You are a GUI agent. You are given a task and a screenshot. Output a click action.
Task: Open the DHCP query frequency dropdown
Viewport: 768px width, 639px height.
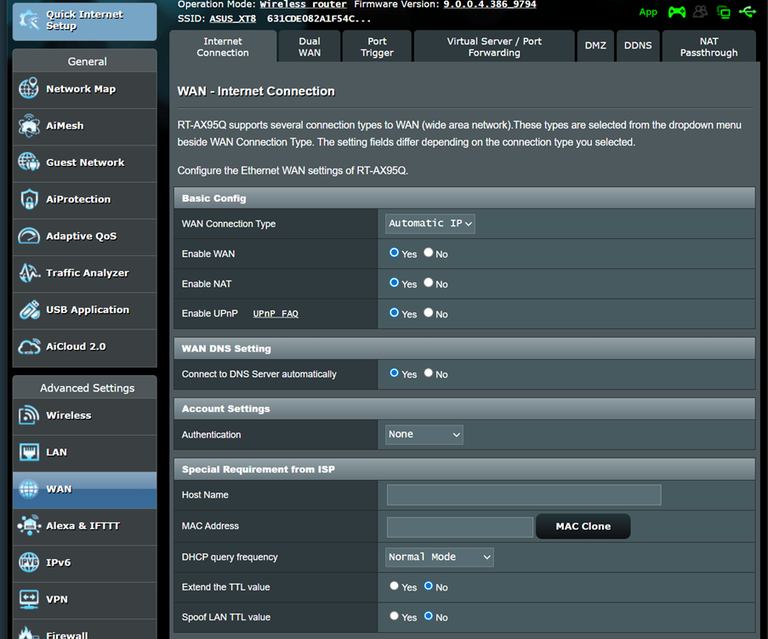point(439,557)
